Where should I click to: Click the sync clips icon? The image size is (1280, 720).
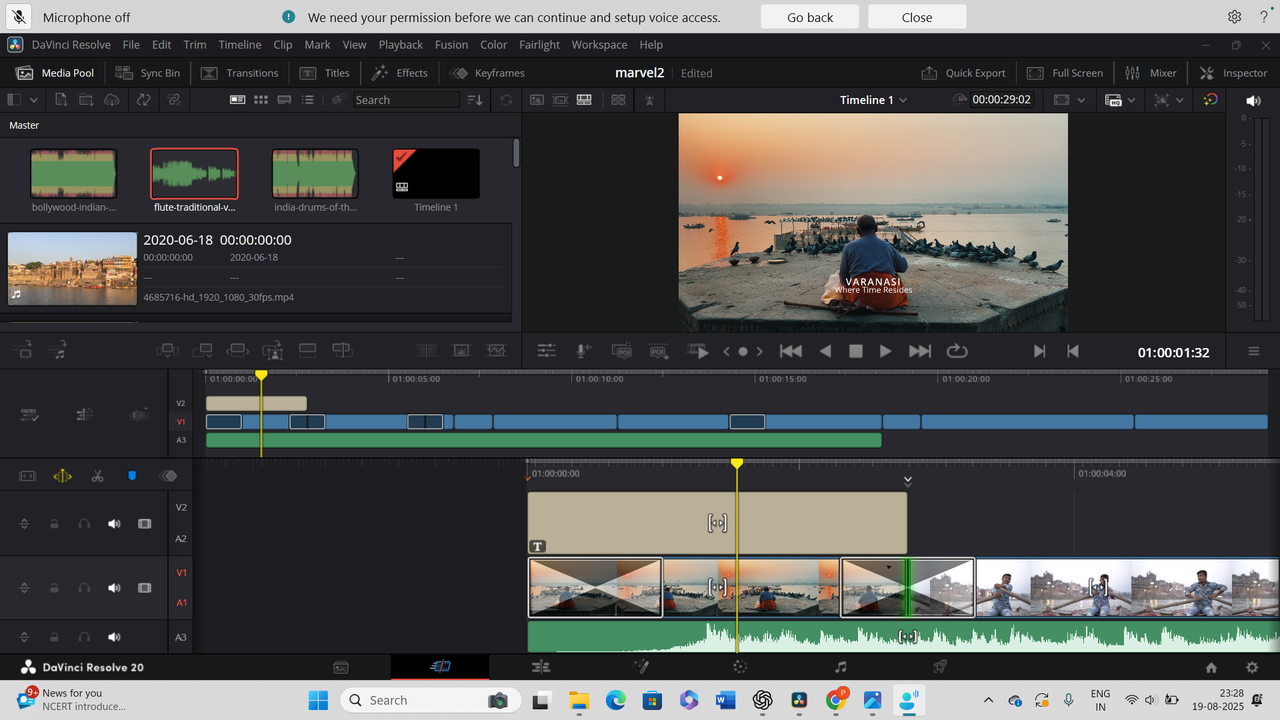(143, 100)
